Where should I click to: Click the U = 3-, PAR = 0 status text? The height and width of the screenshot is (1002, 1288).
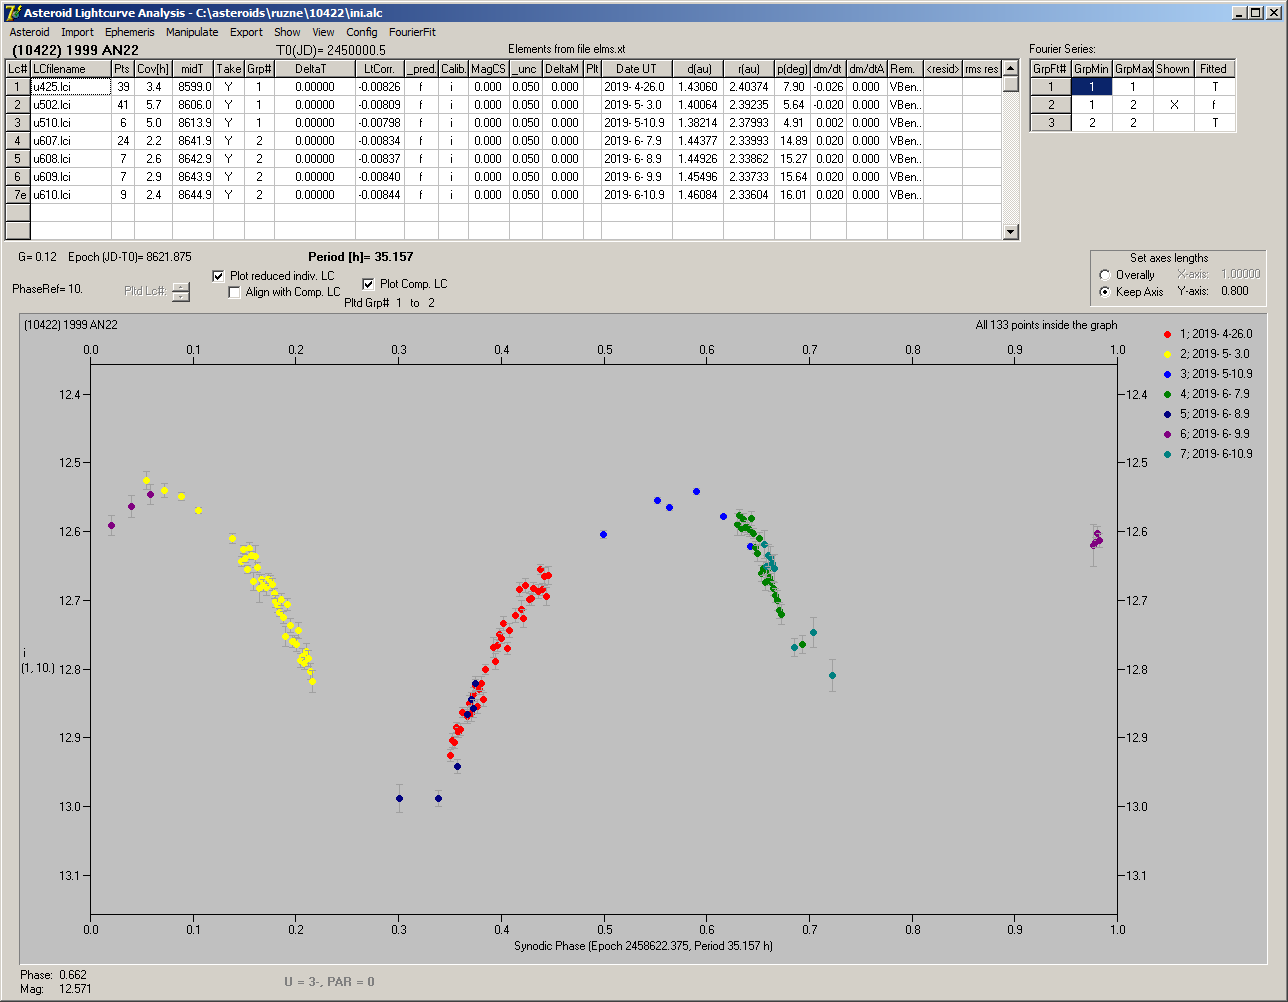pyautogui.click(x=329, y=981)
